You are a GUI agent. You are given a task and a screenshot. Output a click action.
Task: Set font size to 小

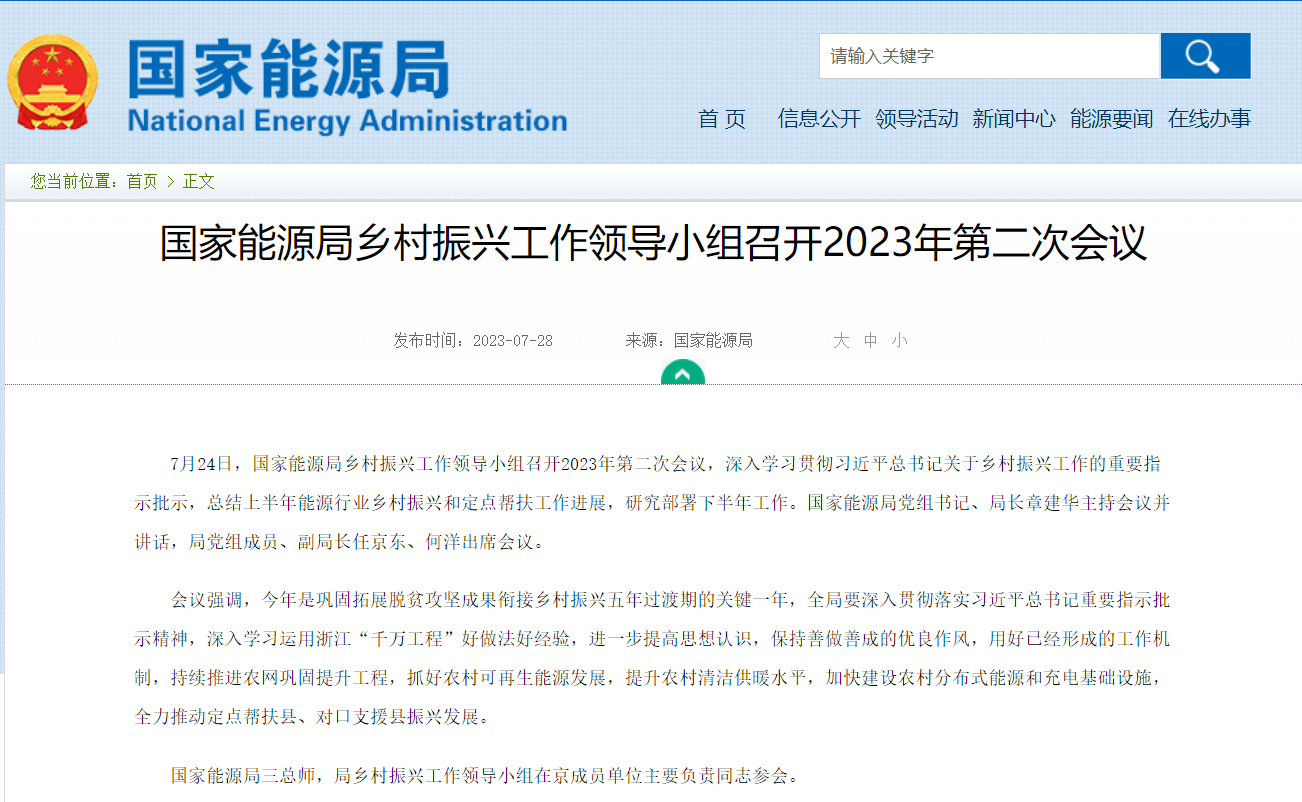pyautogui.click(x=899, y=341)
